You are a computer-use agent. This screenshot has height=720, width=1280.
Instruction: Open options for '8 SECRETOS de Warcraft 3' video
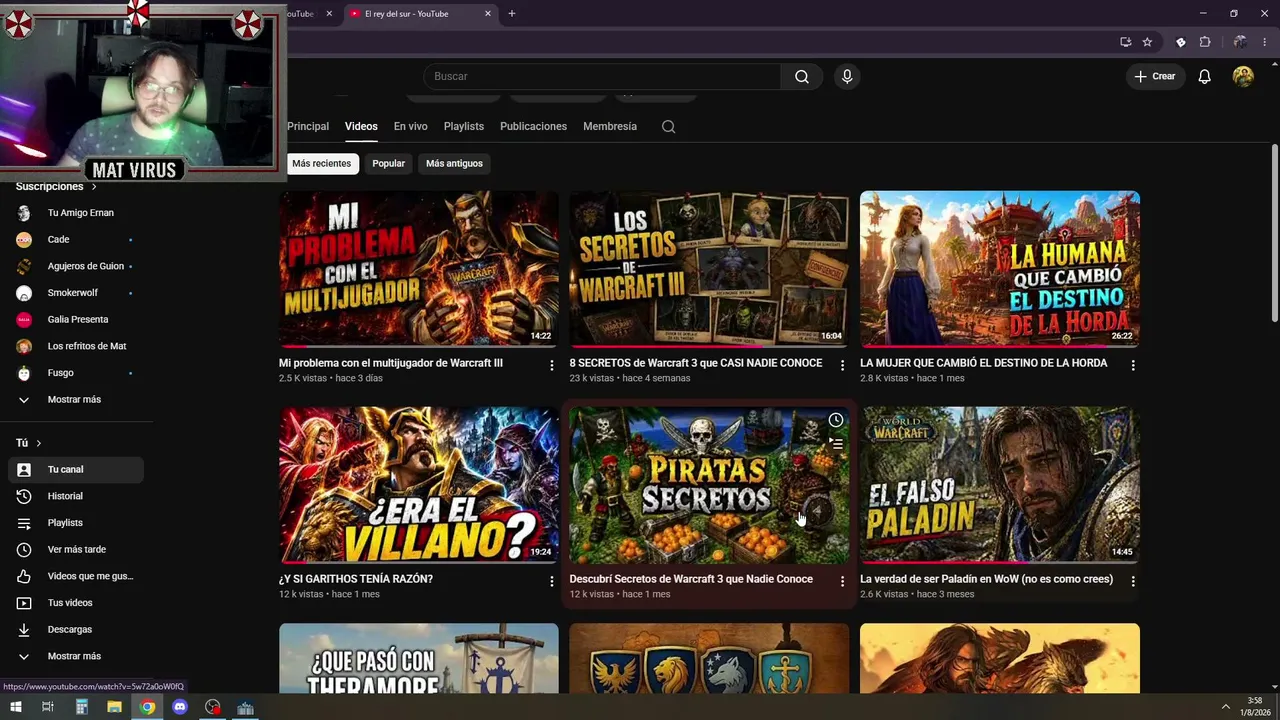point(842,366)
